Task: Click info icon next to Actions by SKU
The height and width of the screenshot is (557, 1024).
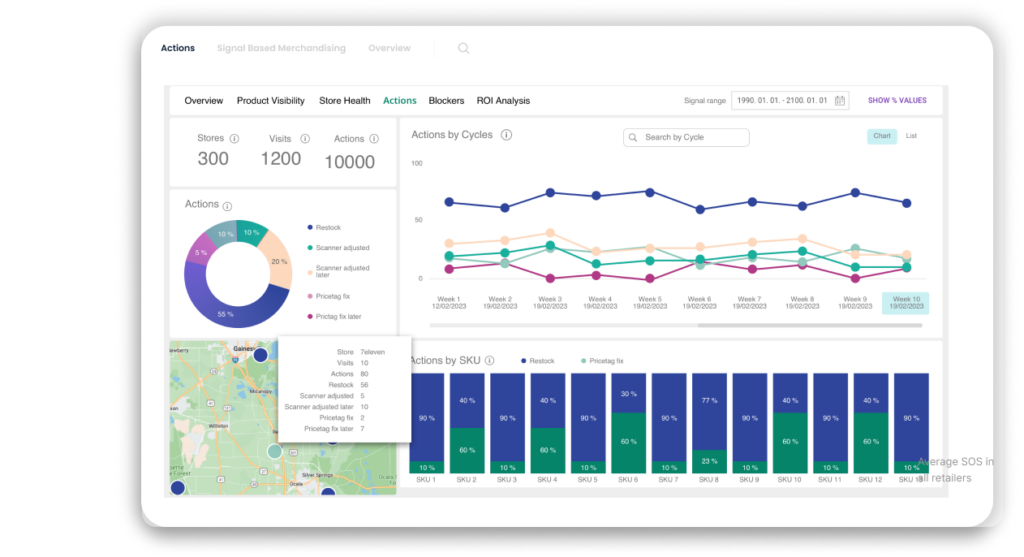Action: coord(490,360)
